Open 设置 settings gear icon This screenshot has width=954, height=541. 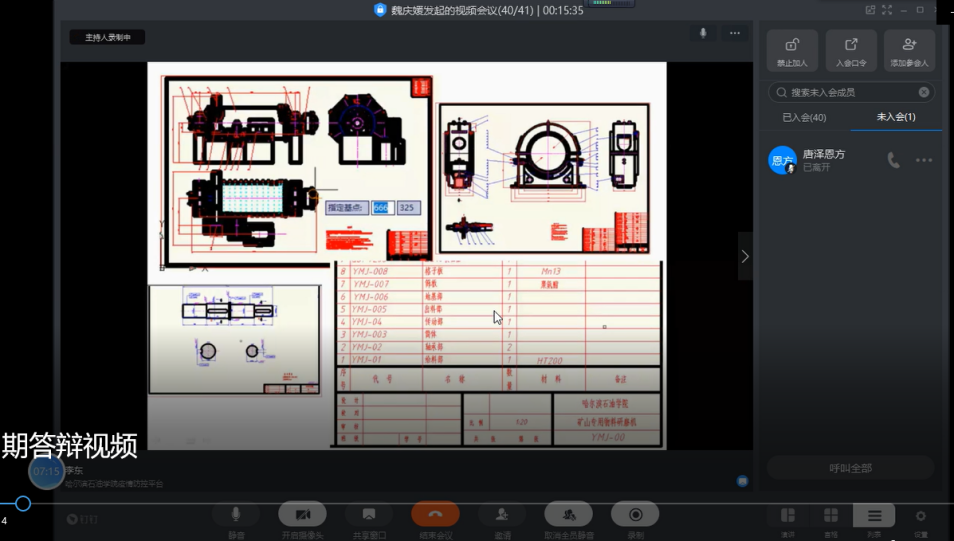(920, 516)
